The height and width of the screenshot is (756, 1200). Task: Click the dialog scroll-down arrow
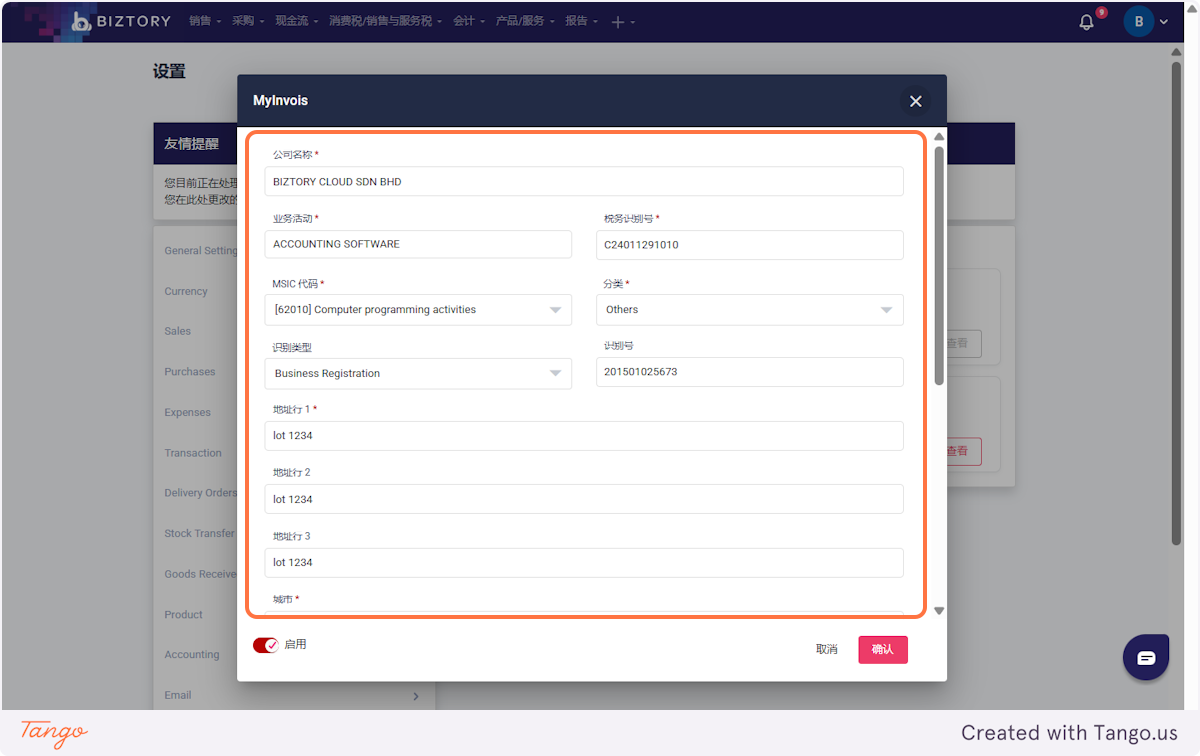coord(939,611)
